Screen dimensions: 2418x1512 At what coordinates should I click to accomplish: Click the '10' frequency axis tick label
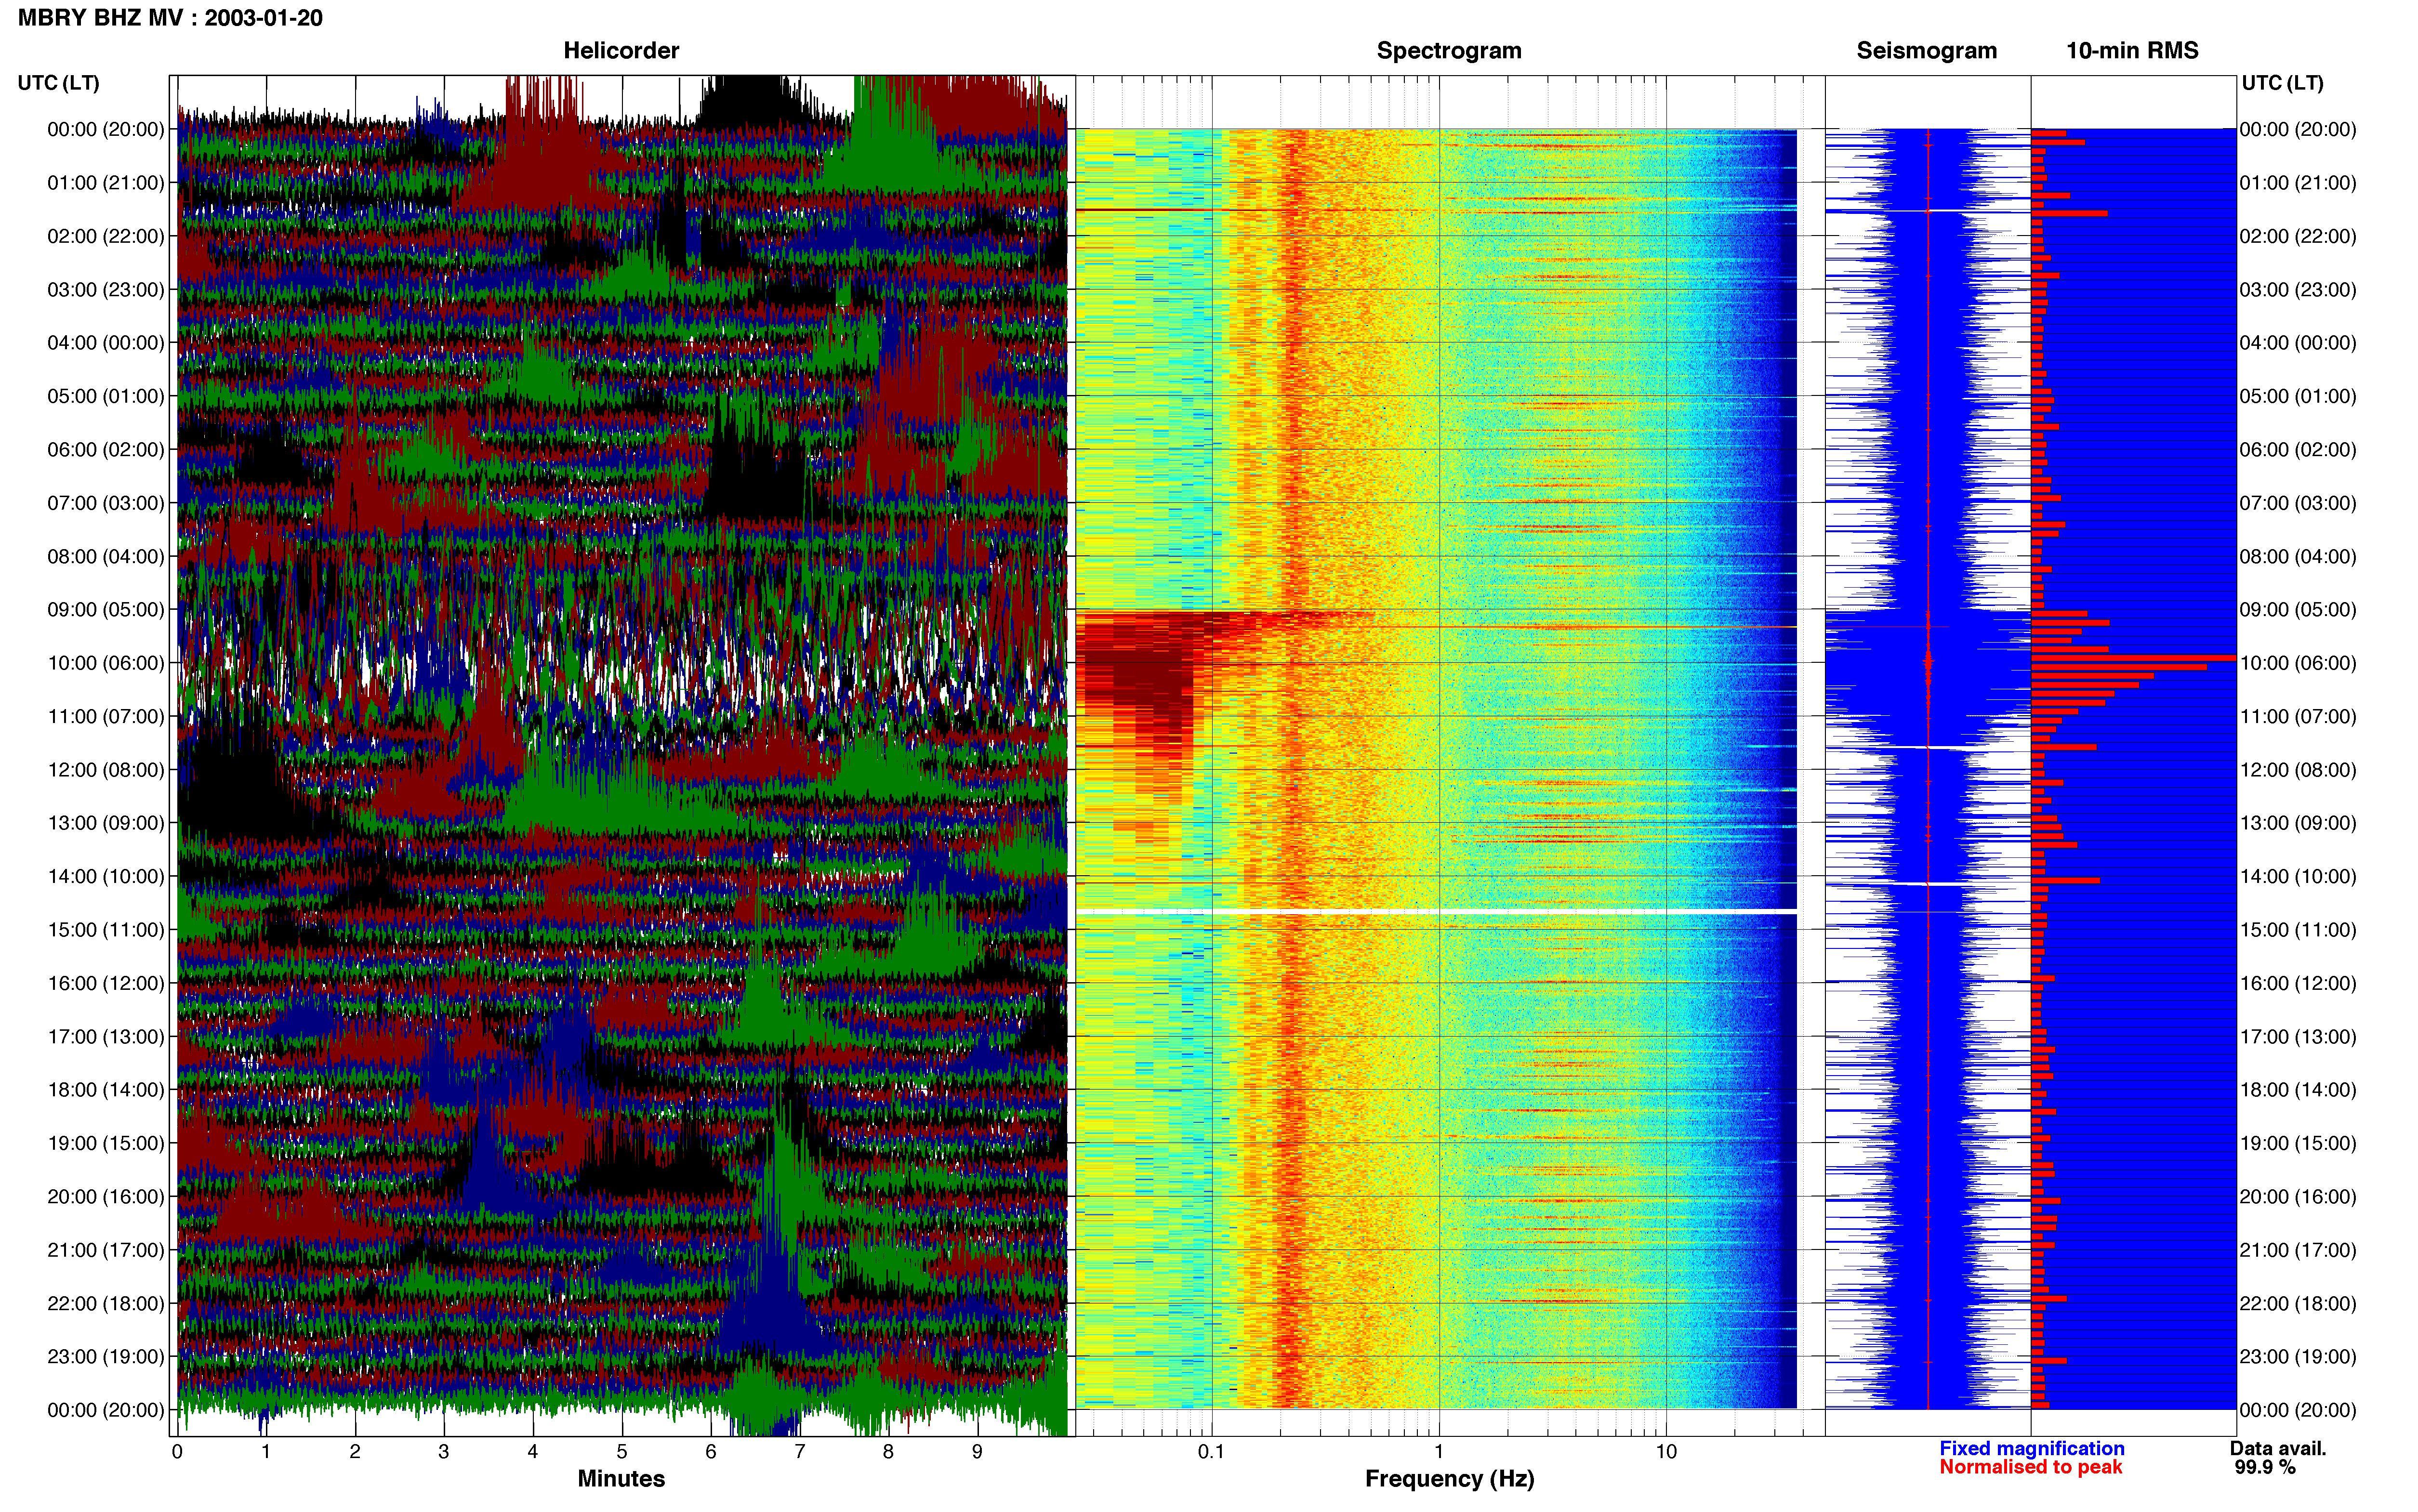[1666, 1452]
